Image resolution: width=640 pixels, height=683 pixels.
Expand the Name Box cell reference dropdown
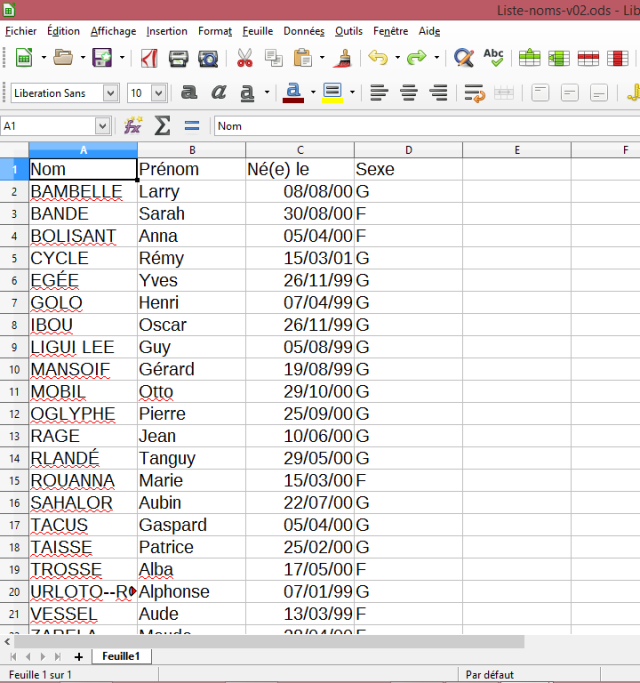102,126
